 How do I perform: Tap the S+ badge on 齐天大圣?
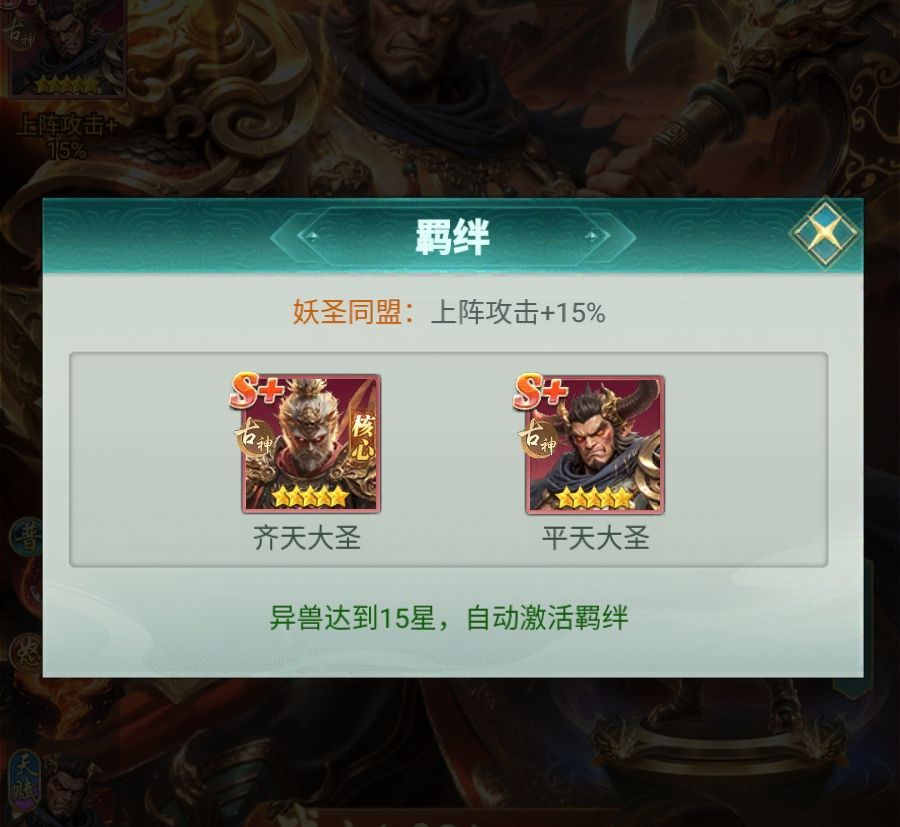click(257, 390)
